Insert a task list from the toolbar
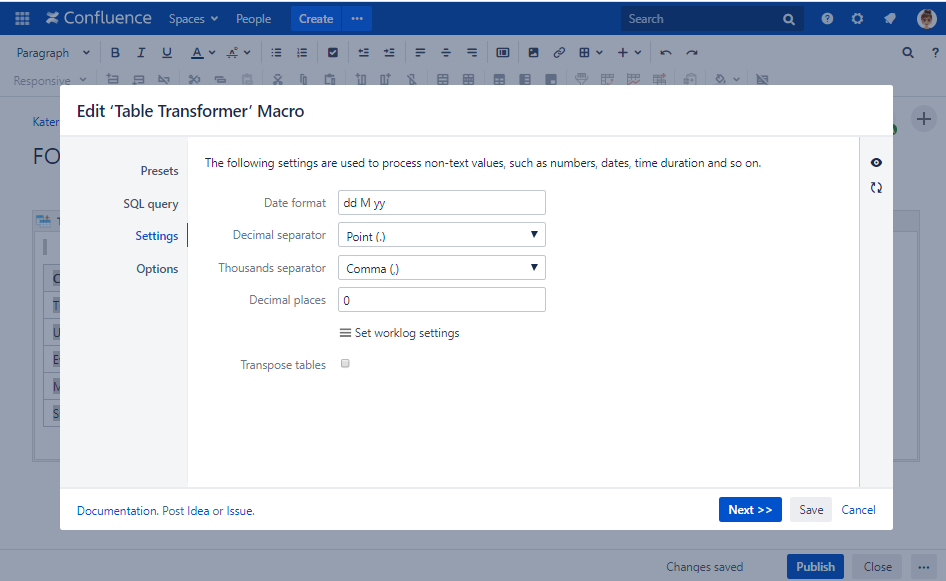The height and width of the screenshot is (581, 946). 334,52
